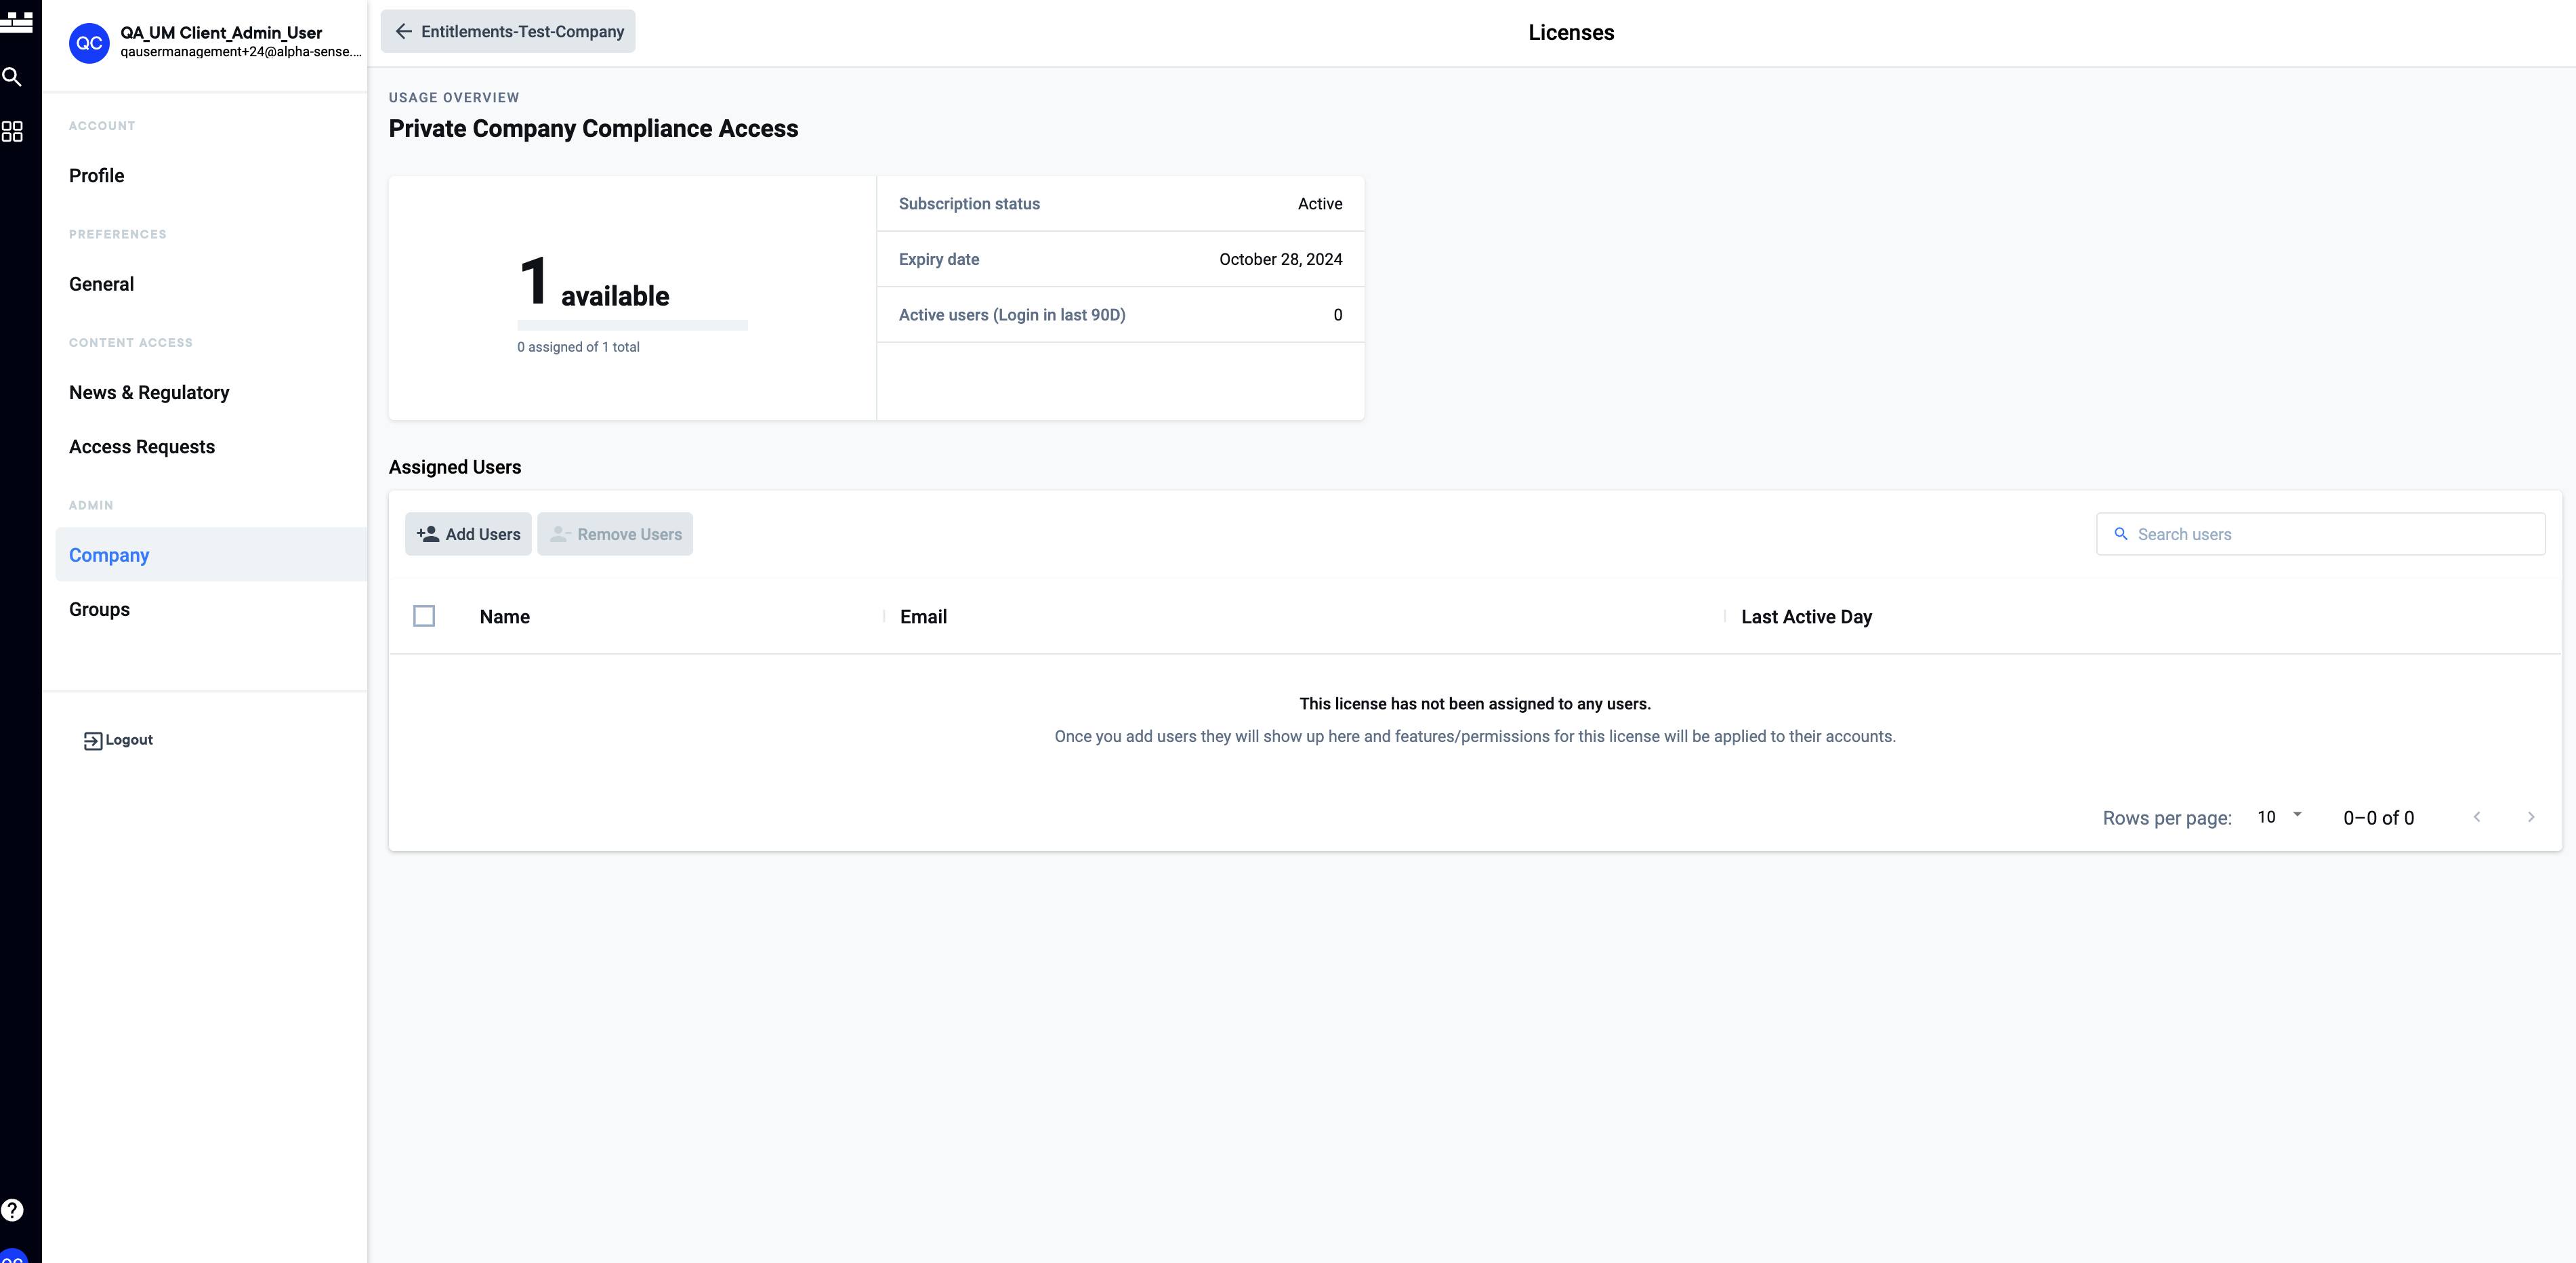Click the '0 assigned of 1 total' text
The height and width of the screenshot is (1263, 2576).
pyautogui.click(x=578, y=347)
